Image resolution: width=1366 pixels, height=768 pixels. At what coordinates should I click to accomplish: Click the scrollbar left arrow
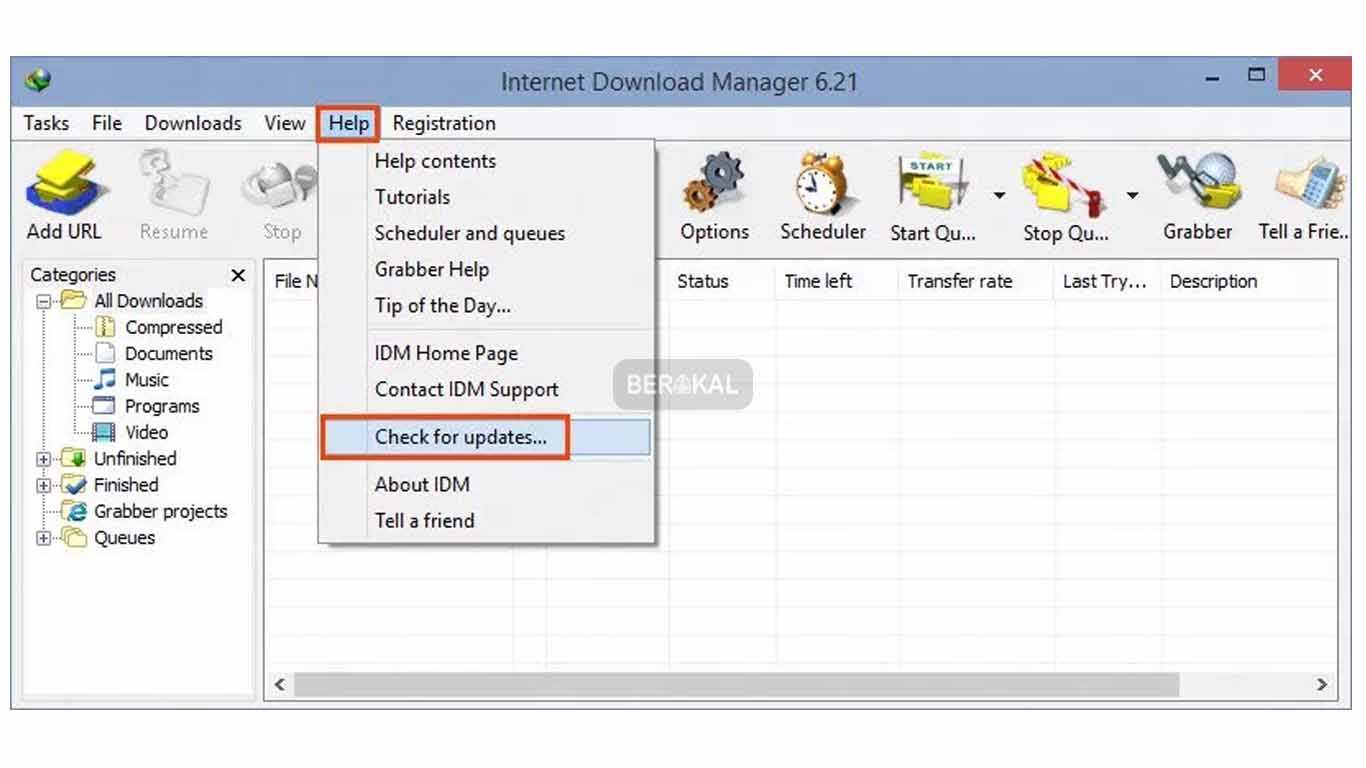tap(280, 685)
